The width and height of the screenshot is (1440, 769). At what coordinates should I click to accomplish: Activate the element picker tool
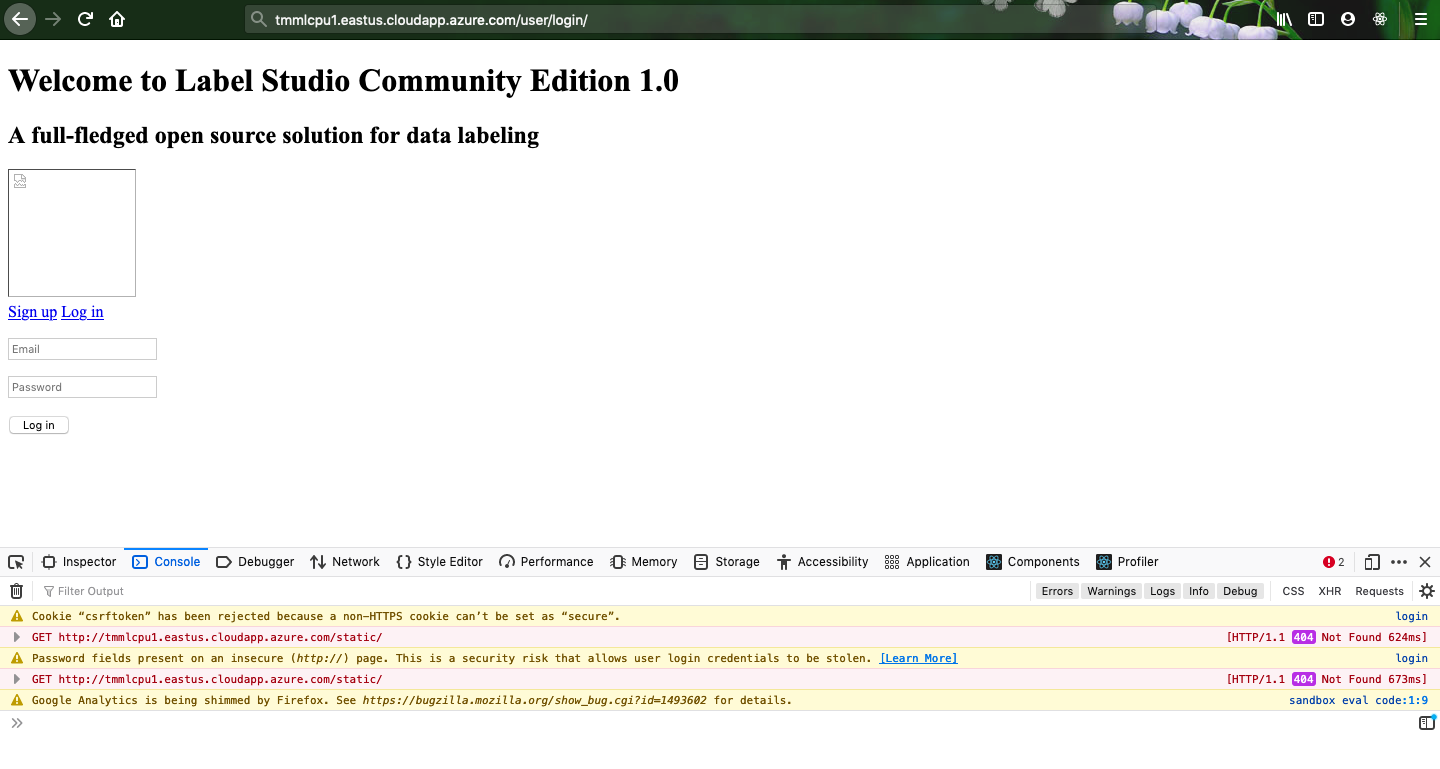16,562
